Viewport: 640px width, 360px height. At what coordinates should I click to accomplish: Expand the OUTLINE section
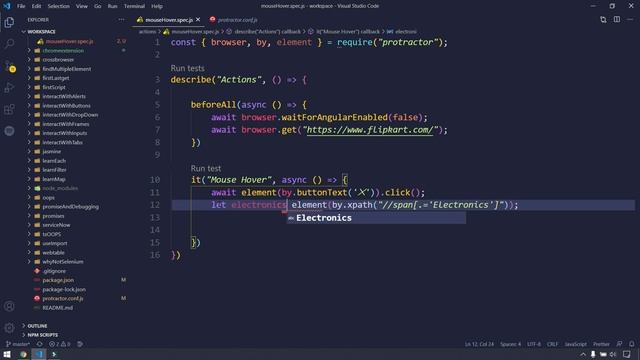tap(37, 326)
